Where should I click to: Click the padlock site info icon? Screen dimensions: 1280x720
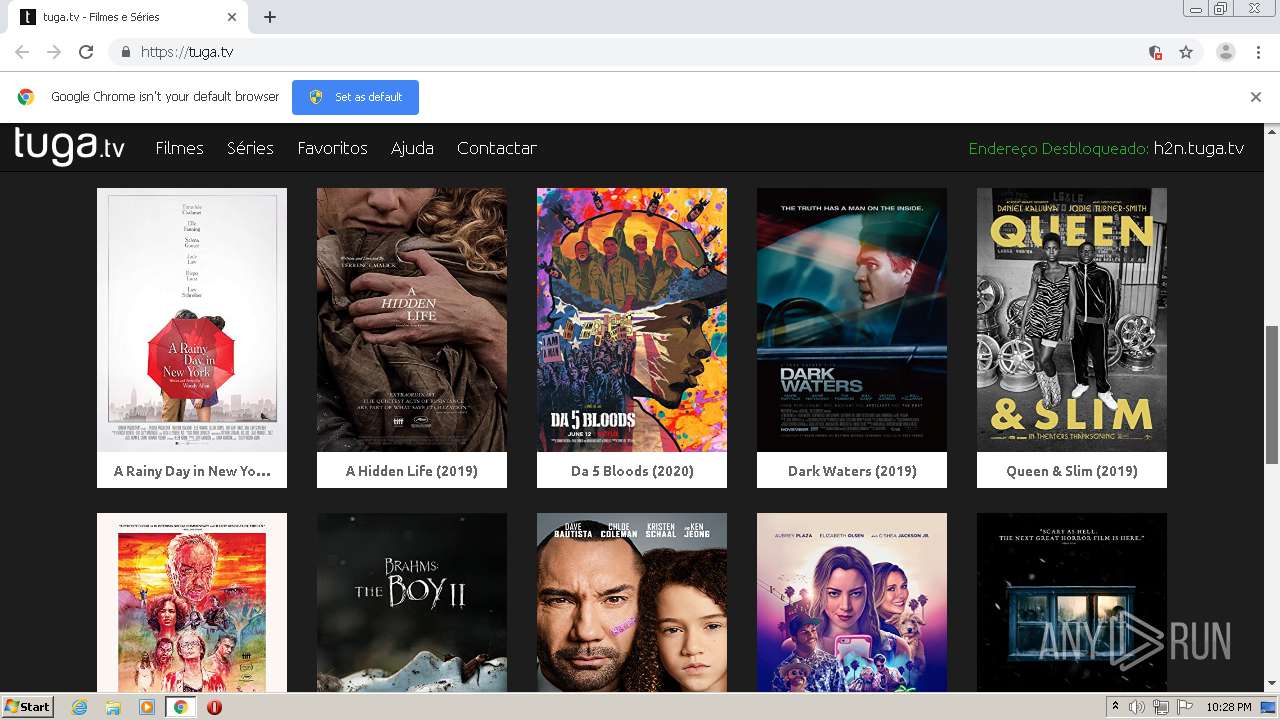[x=125, y=52]
